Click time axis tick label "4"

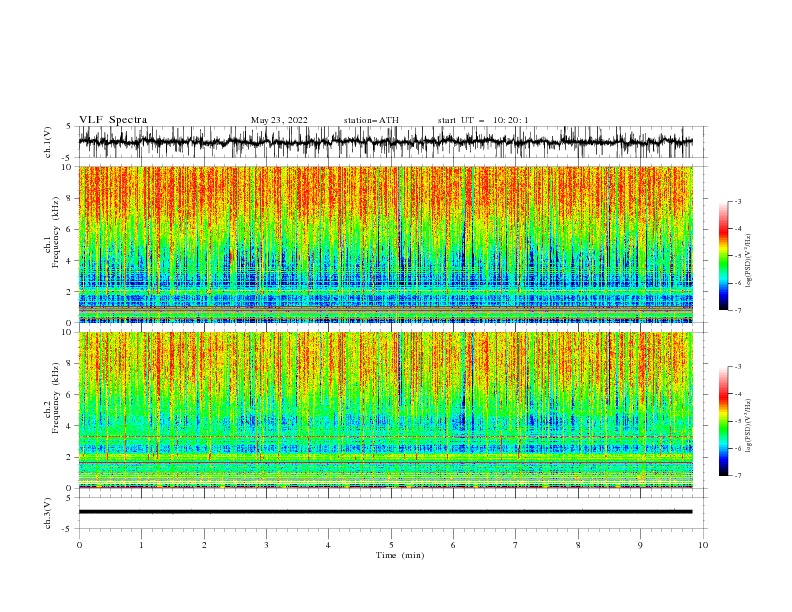point(328,545)
